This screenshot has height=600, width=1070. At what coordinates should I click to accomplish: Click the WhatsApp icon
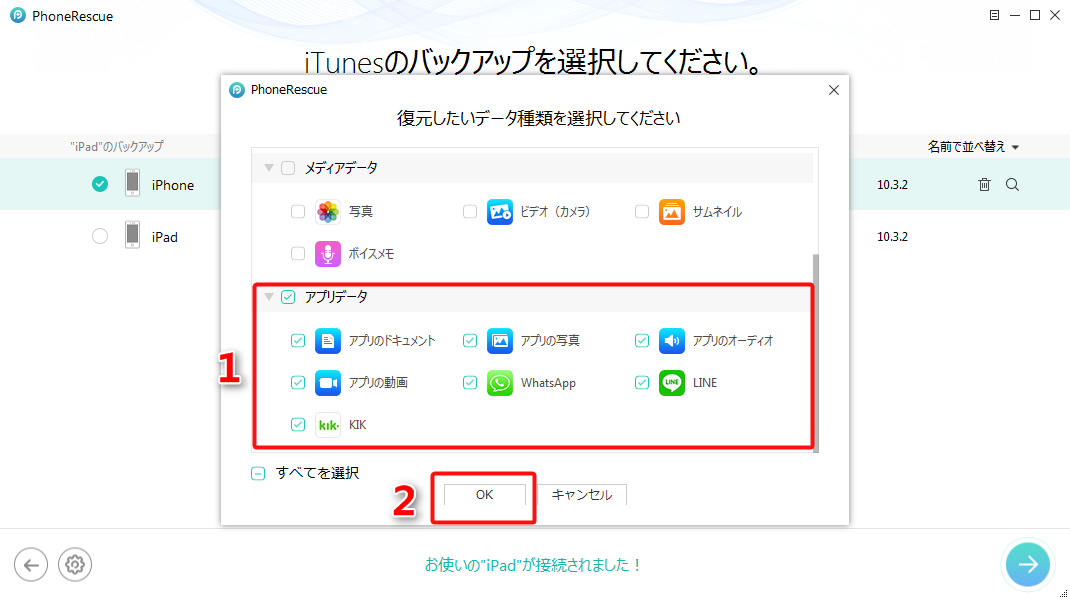point(500,383)
